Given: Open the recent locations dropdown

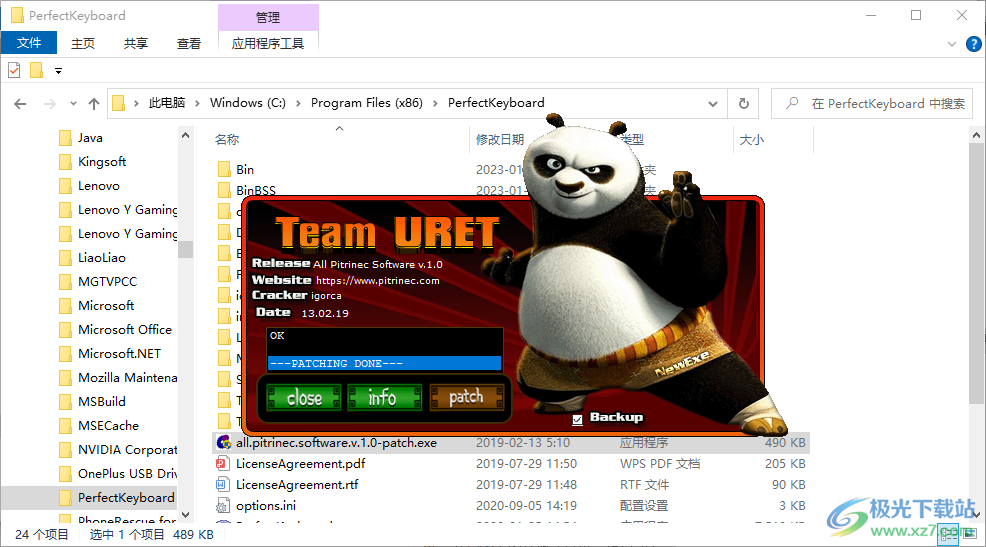Looking at the screenshot, I should tap(74, 104).
